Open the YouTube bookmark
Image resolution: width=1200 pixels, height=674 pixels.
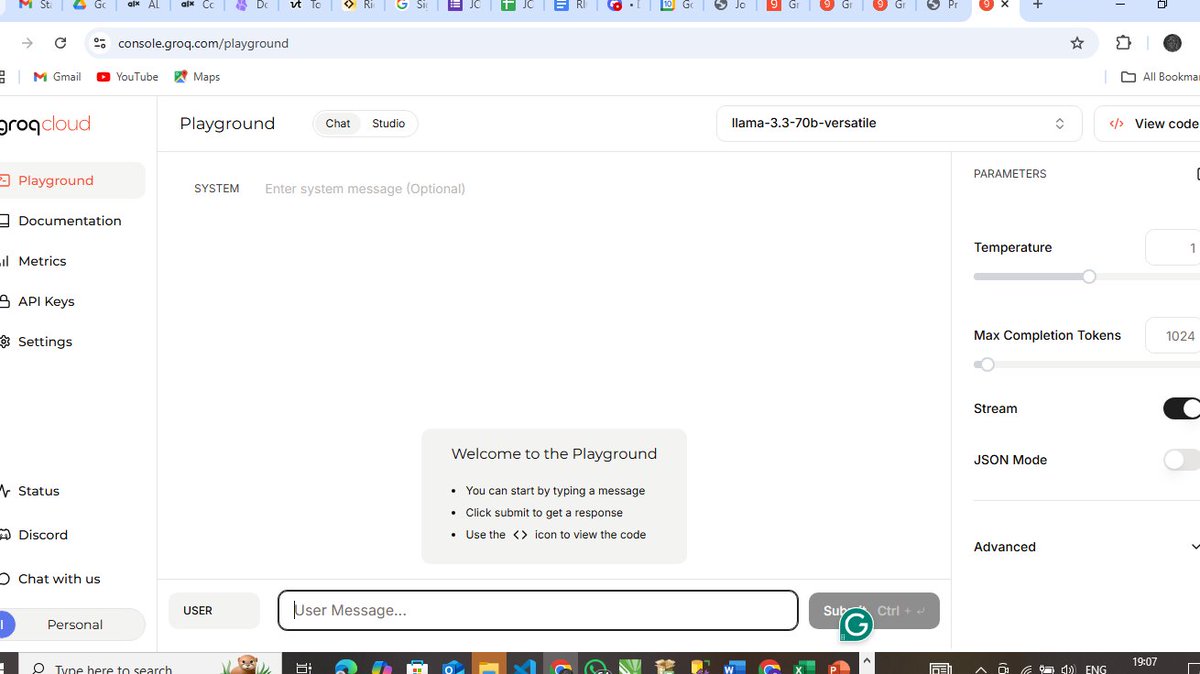pos(127,77)
